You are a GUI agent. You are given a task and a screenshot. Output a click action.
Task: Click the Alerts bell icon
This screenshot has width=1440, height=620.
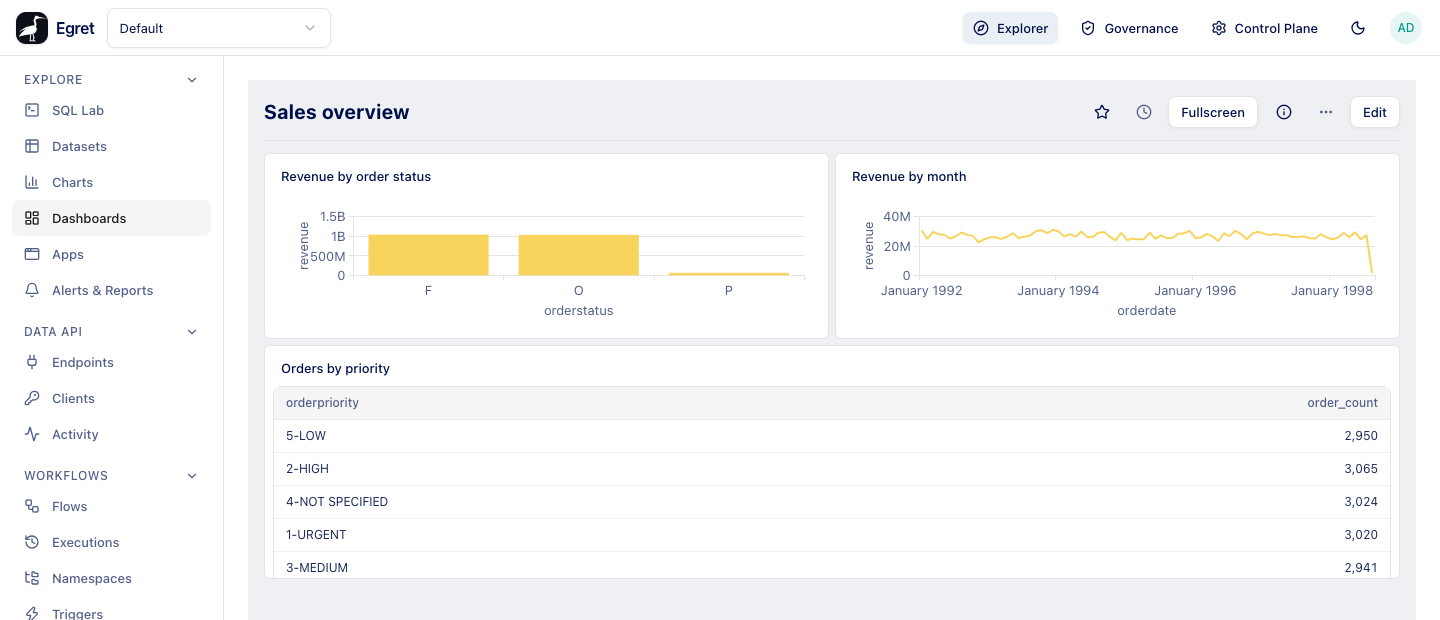pos(32,290)
